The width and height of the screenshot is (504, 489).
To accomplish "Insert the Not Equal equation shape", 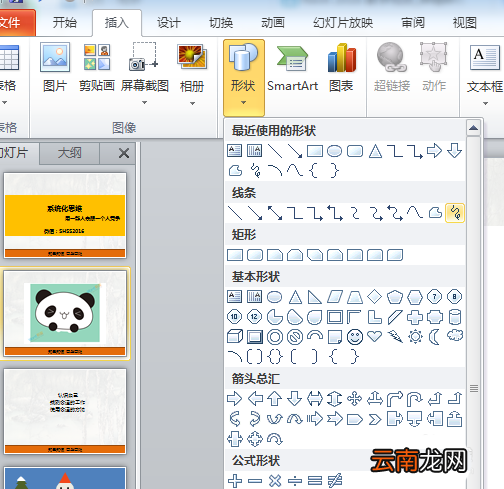I will (335, 481).
